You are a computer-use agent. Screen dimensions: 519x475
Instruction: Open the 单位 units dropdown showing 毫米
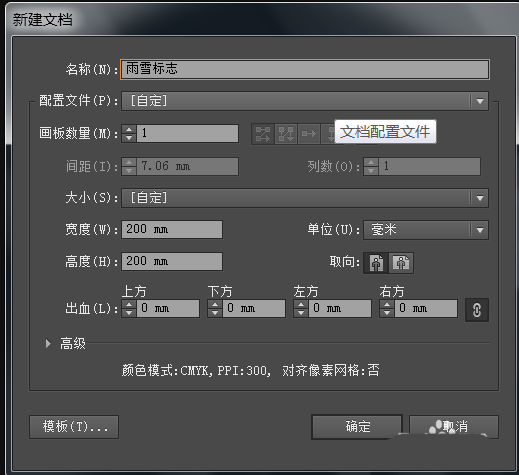coord(426,230)
